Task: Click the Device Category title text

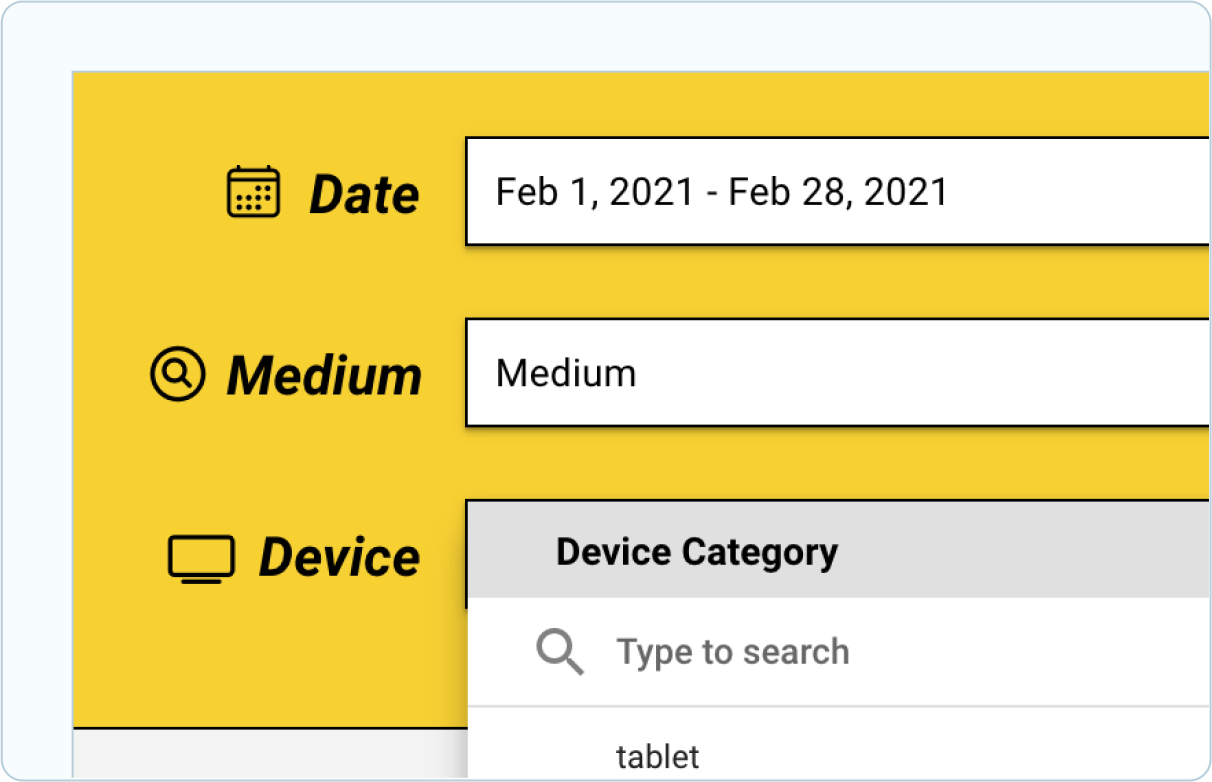Action: (697, 552)
